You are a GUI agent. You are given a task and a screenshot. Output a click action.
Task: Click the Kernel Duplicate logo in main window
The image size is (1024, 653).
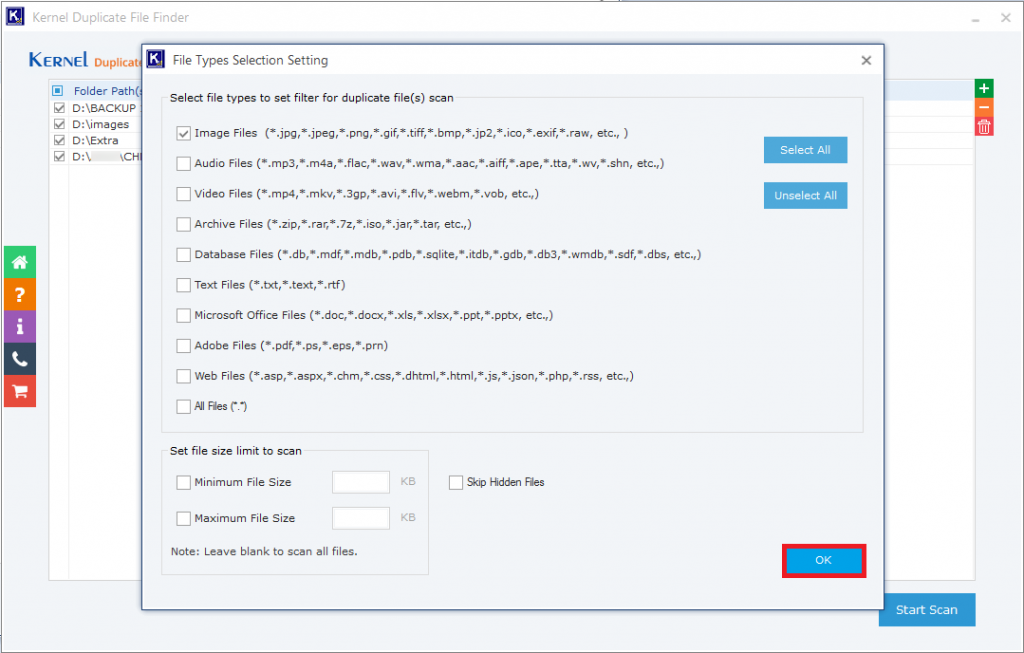(85, 60)
